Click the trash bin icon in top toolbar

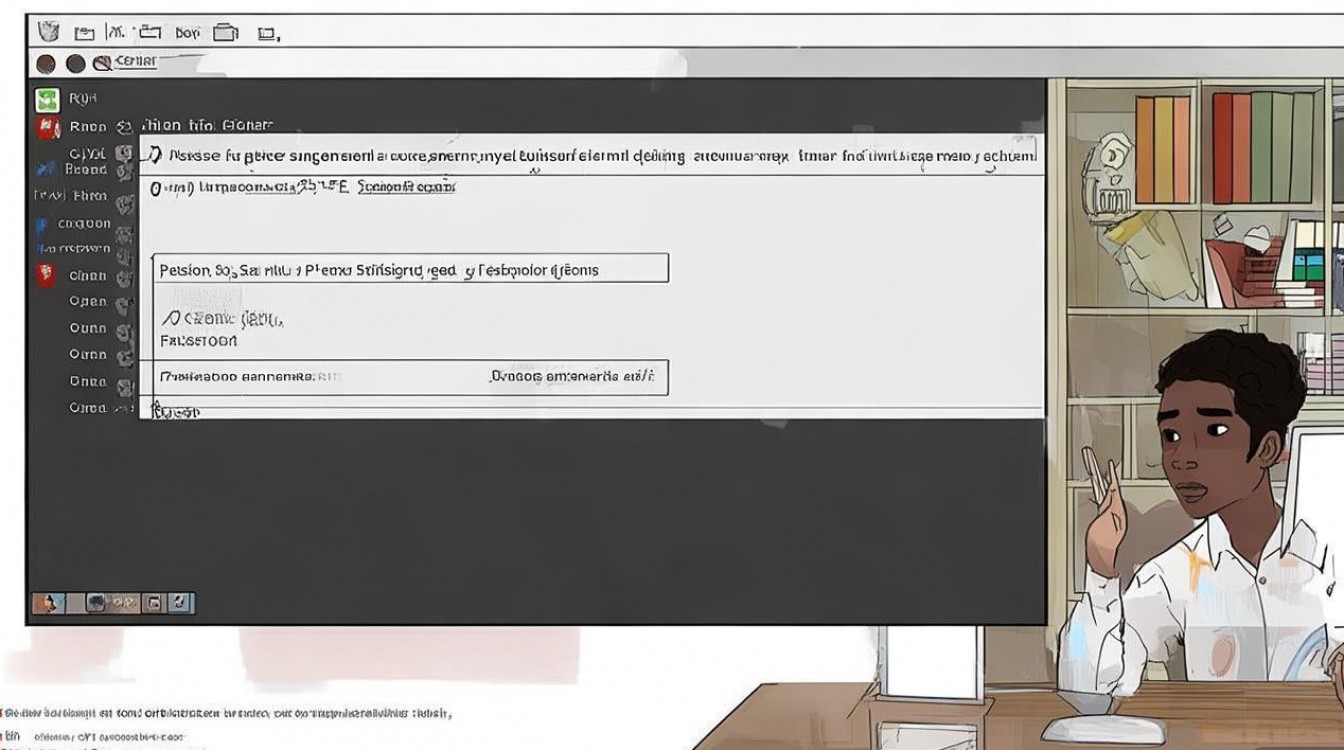[48, 31]
